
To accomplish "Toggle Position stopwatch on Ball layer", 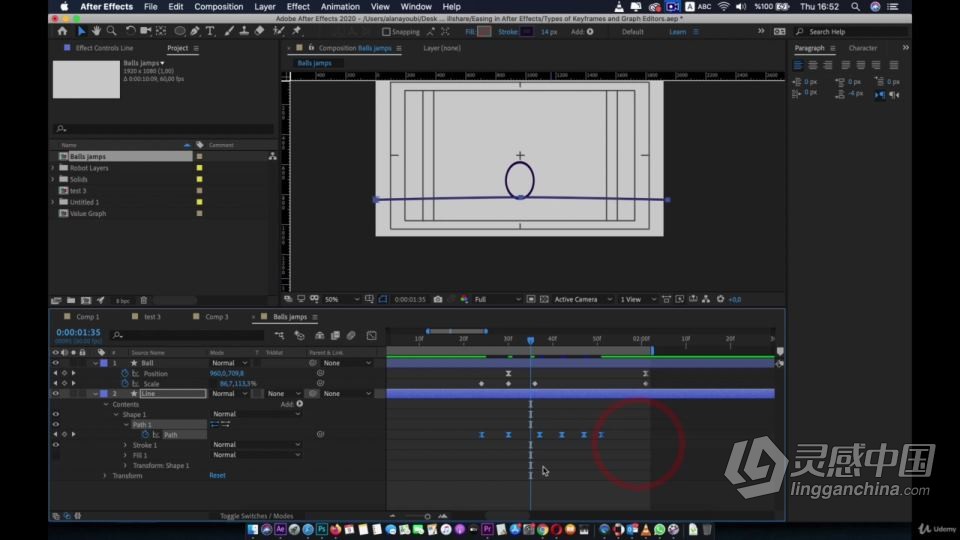I will pos(125,373).
